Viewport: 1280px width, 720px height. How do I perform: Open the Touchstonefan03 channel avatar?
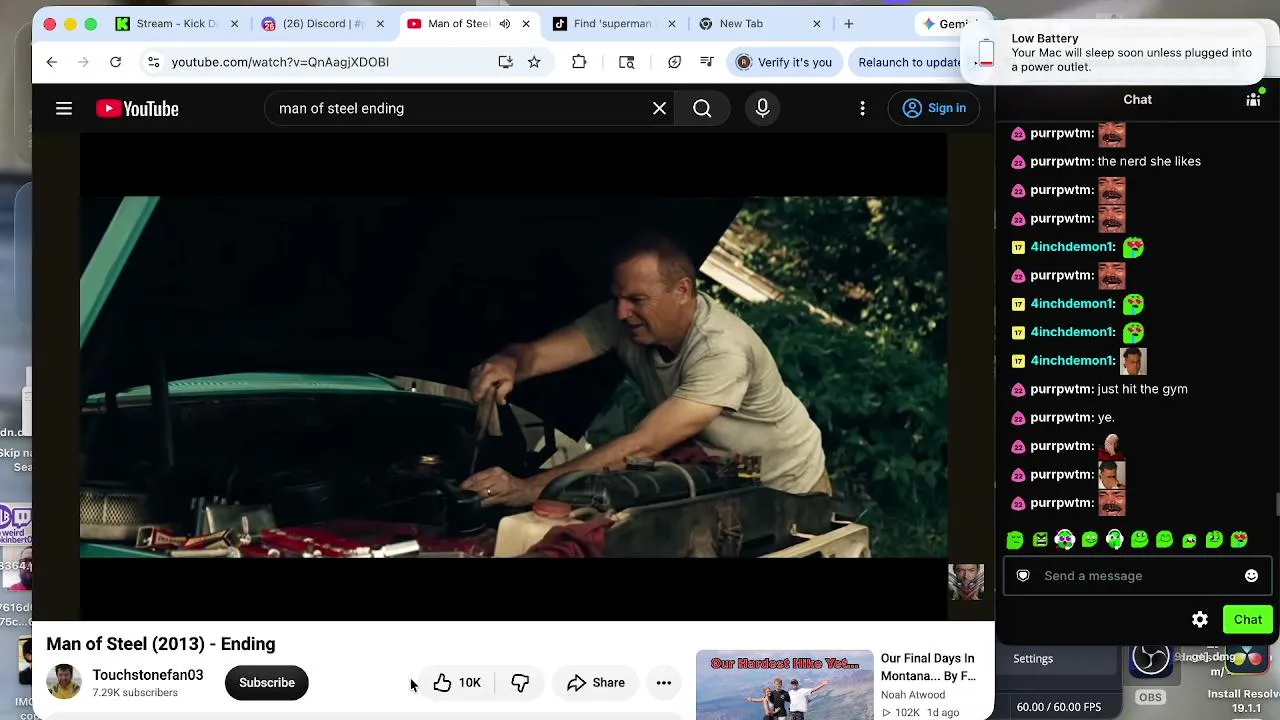(64, 682)
